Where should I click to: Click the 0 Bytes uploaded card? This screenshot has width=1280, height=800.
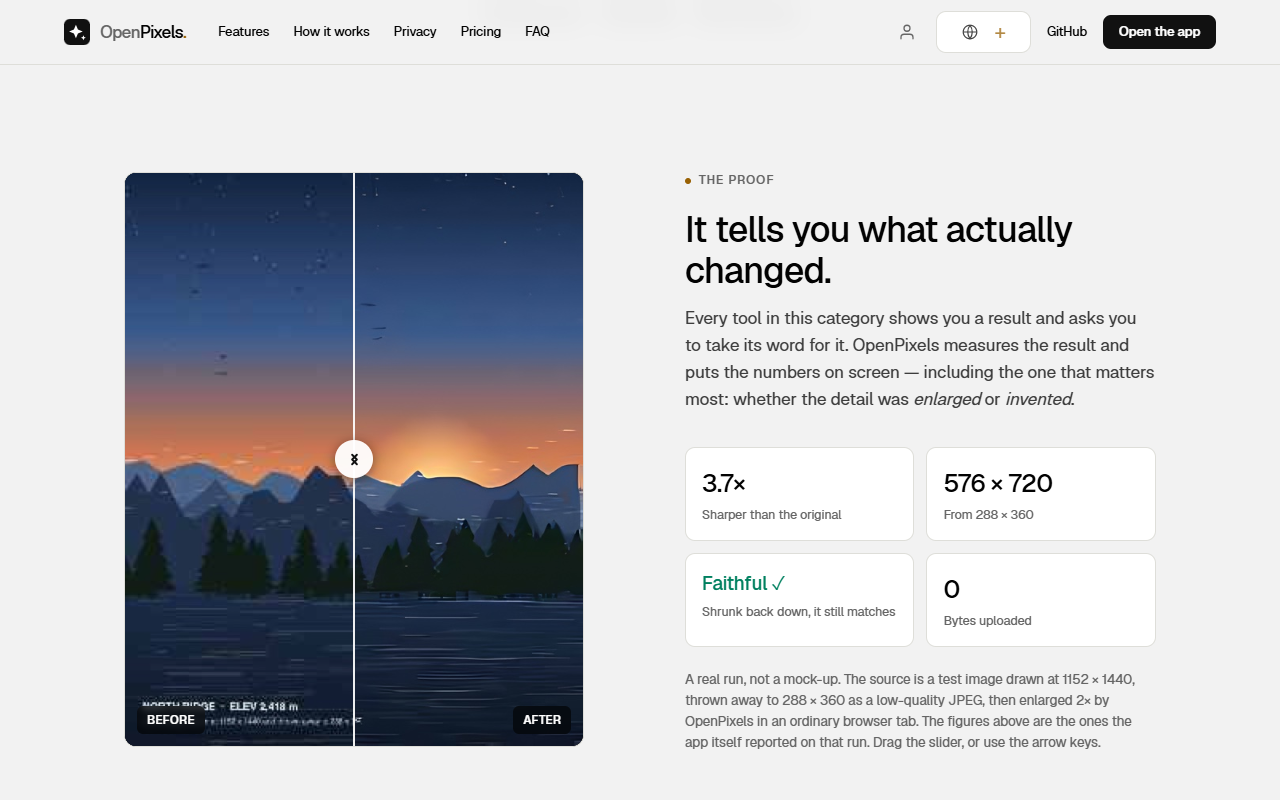pos(1041,600)
